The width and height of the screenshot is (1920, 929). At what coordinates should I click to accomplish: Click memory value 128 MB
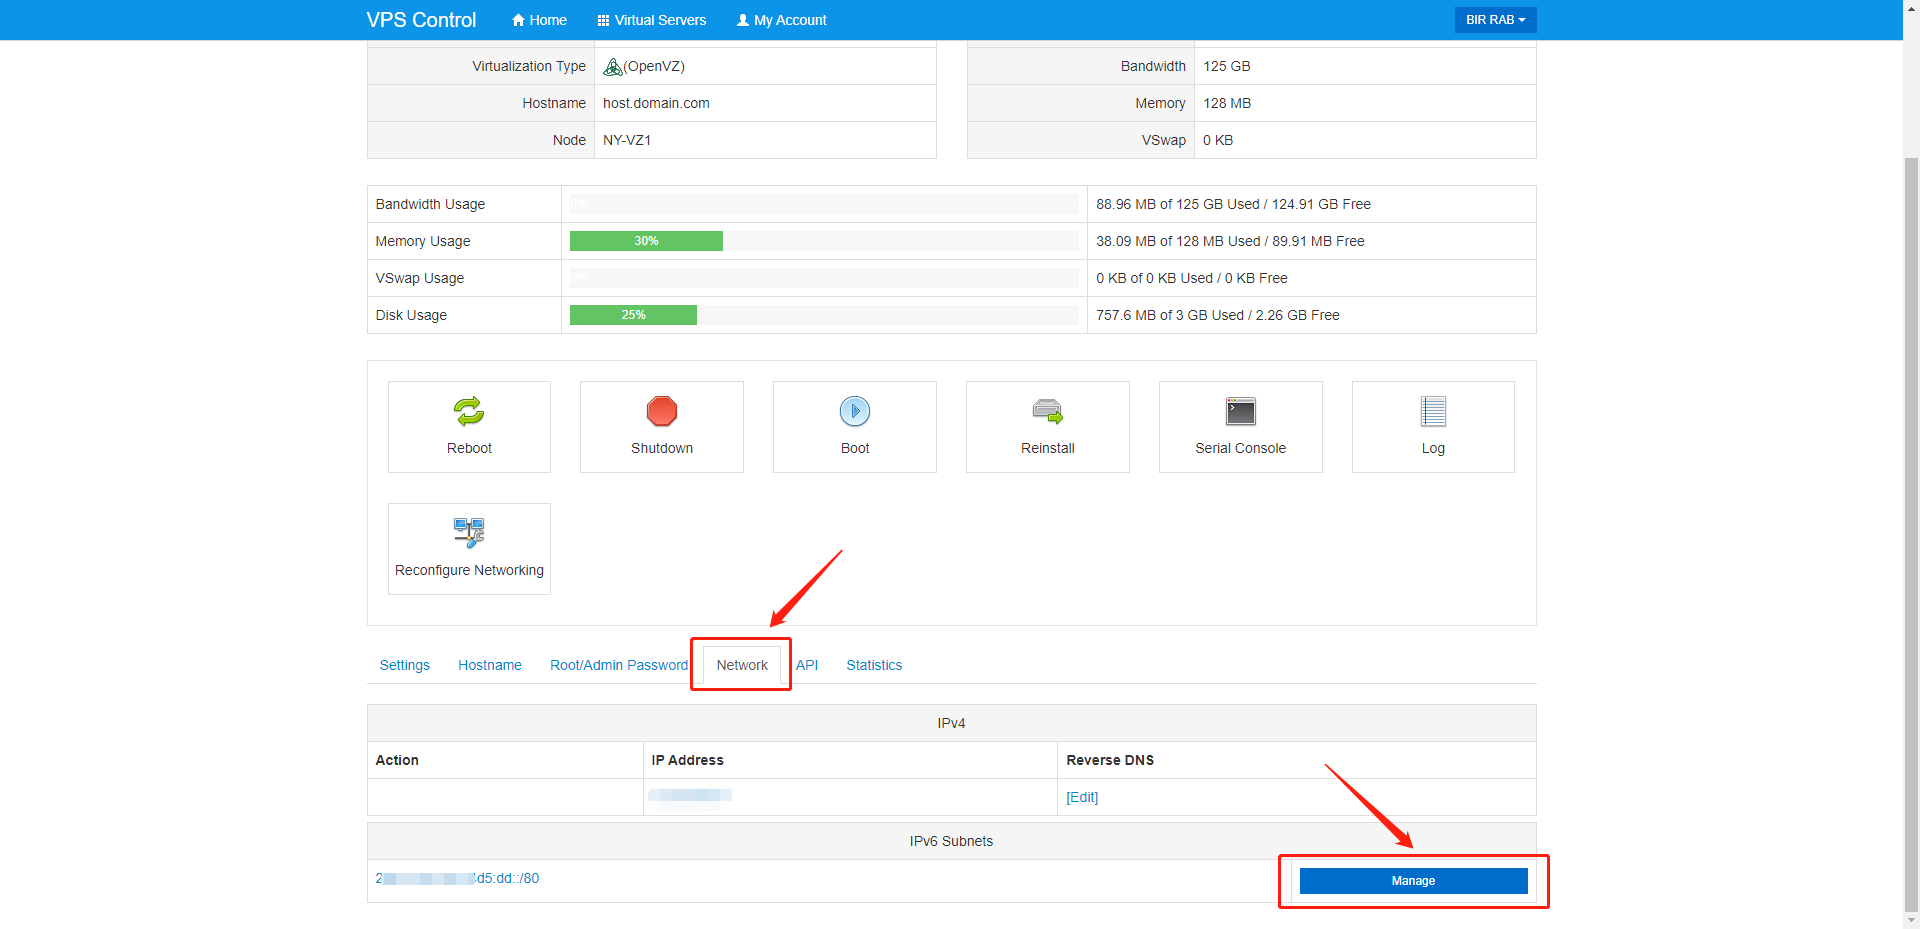pos(1227,103)
